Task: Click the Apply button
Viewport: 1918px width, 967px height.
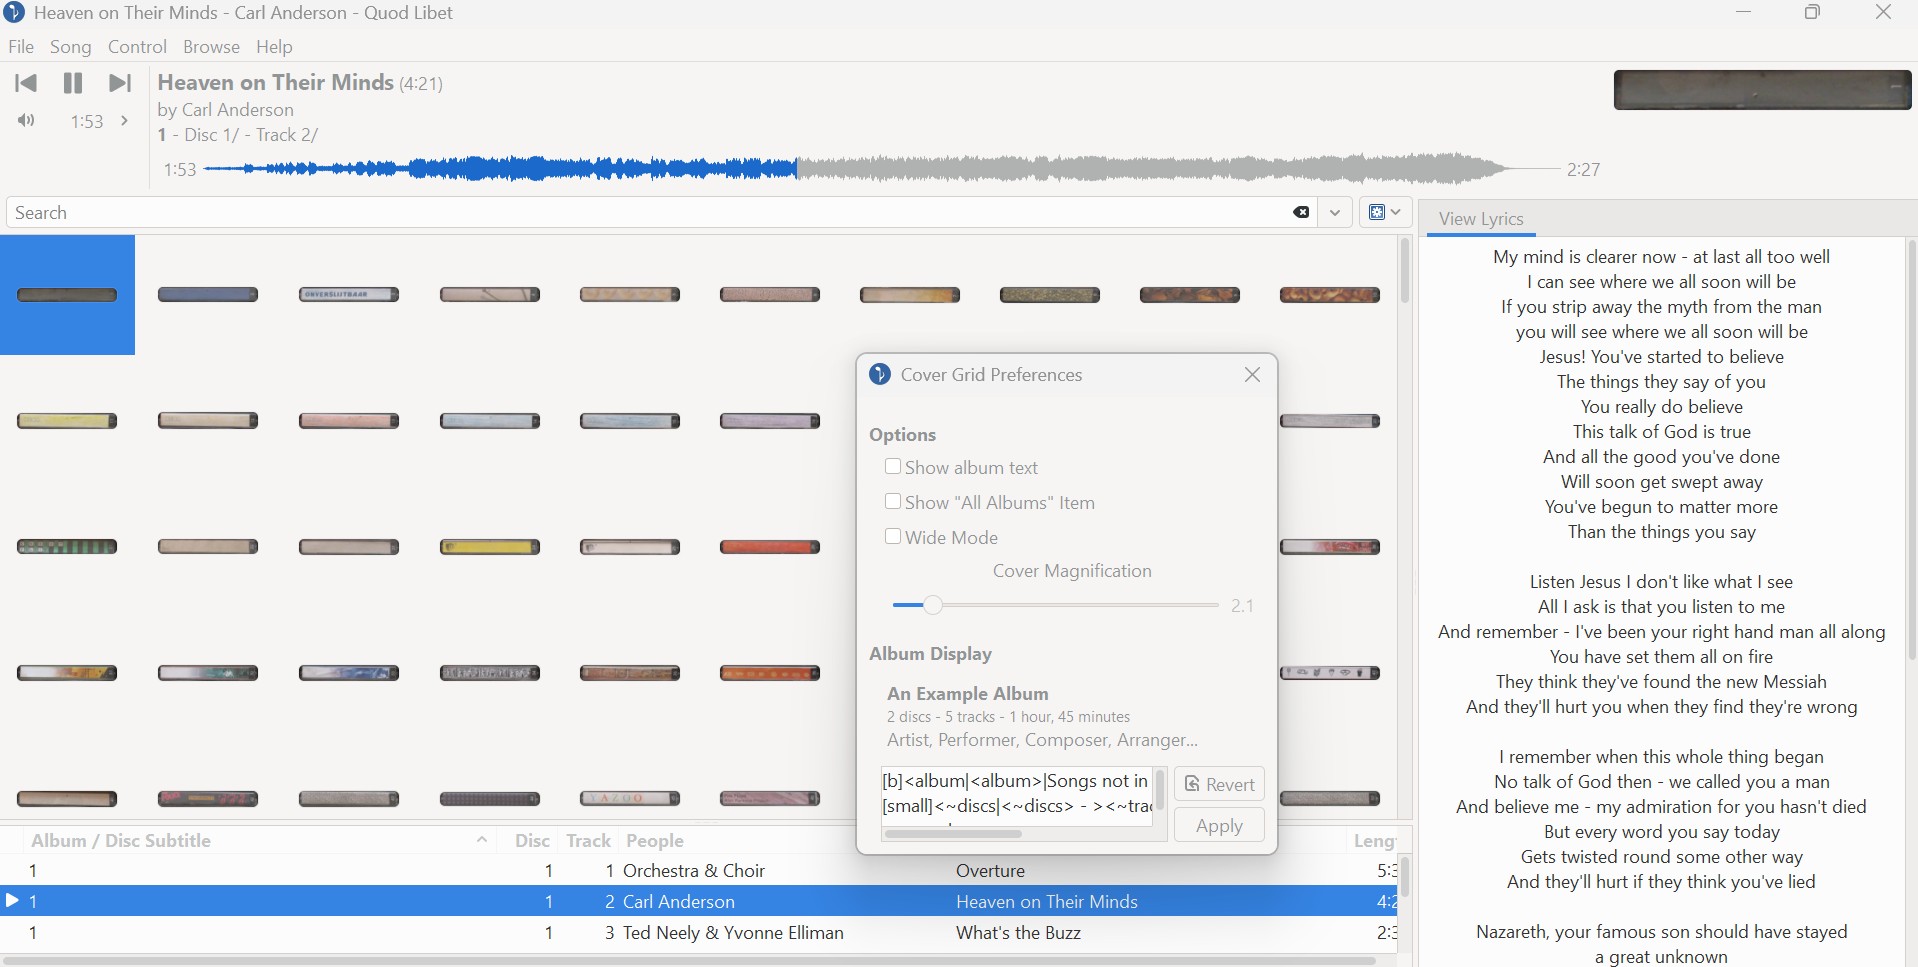Action: [x=1219, y=825]
